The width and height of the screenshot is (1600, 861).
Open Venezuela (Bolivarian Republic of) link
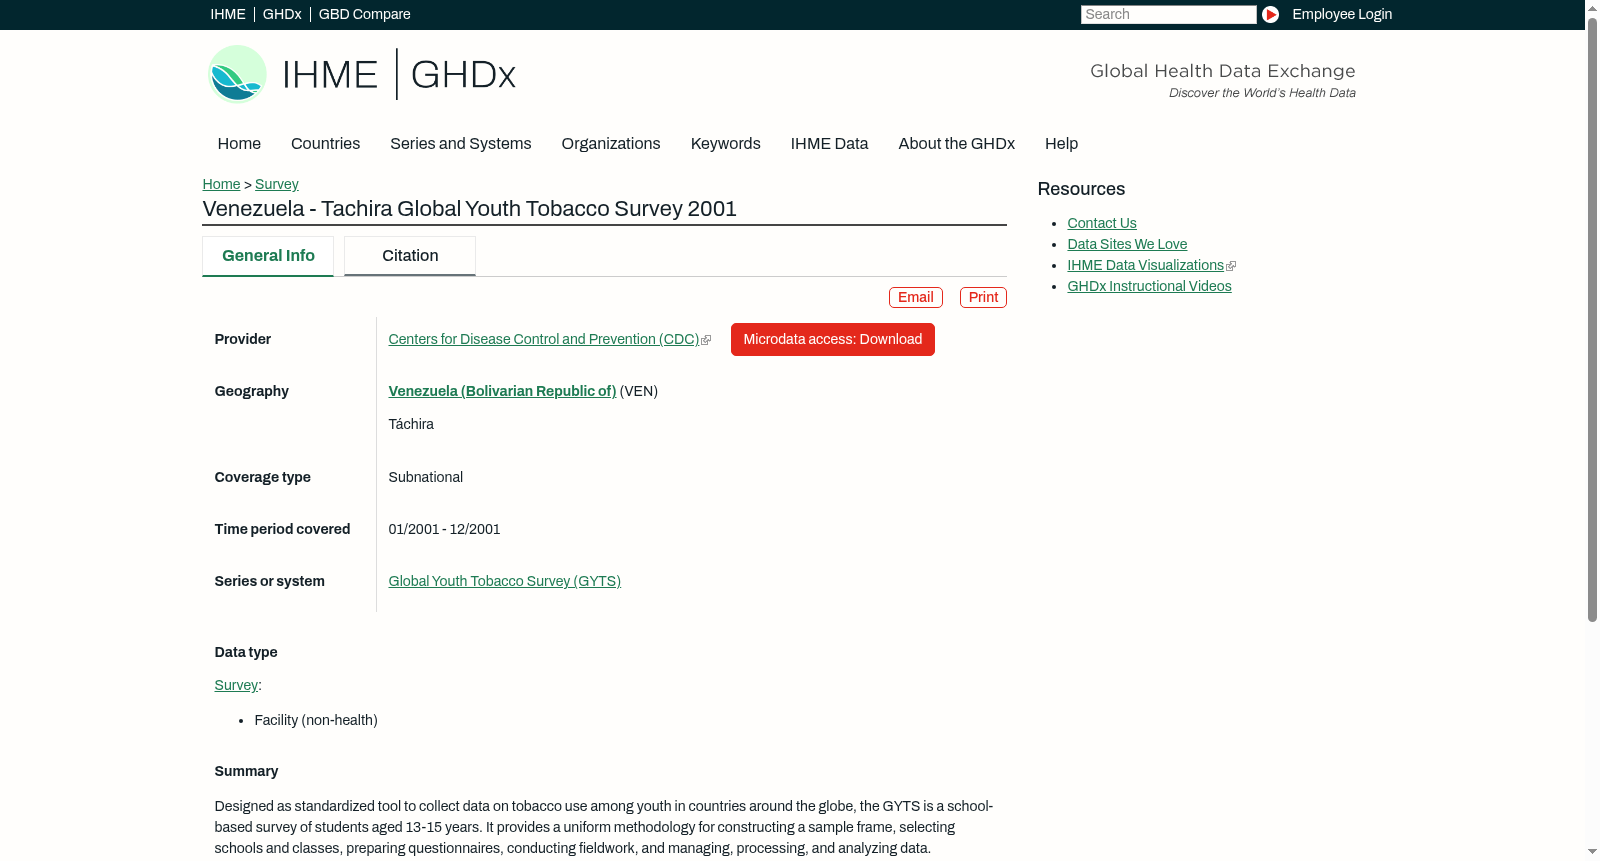[502, 392]
